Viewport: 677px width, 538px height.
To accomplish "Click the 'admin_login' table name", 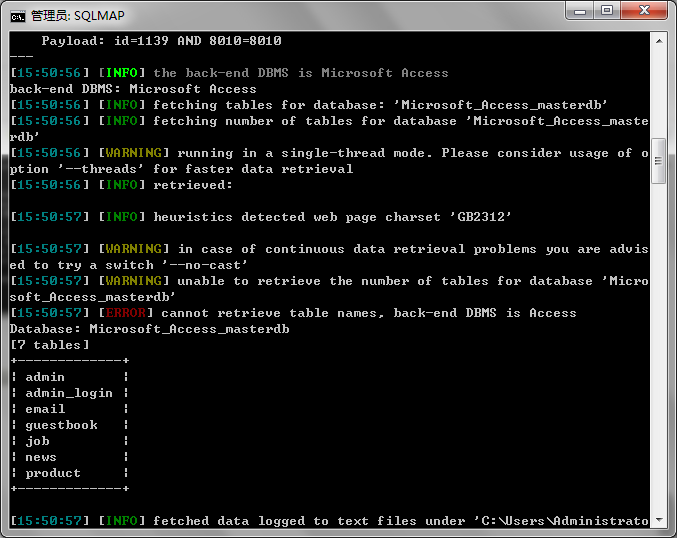I will pyautogui.click(x=69, y=393).
